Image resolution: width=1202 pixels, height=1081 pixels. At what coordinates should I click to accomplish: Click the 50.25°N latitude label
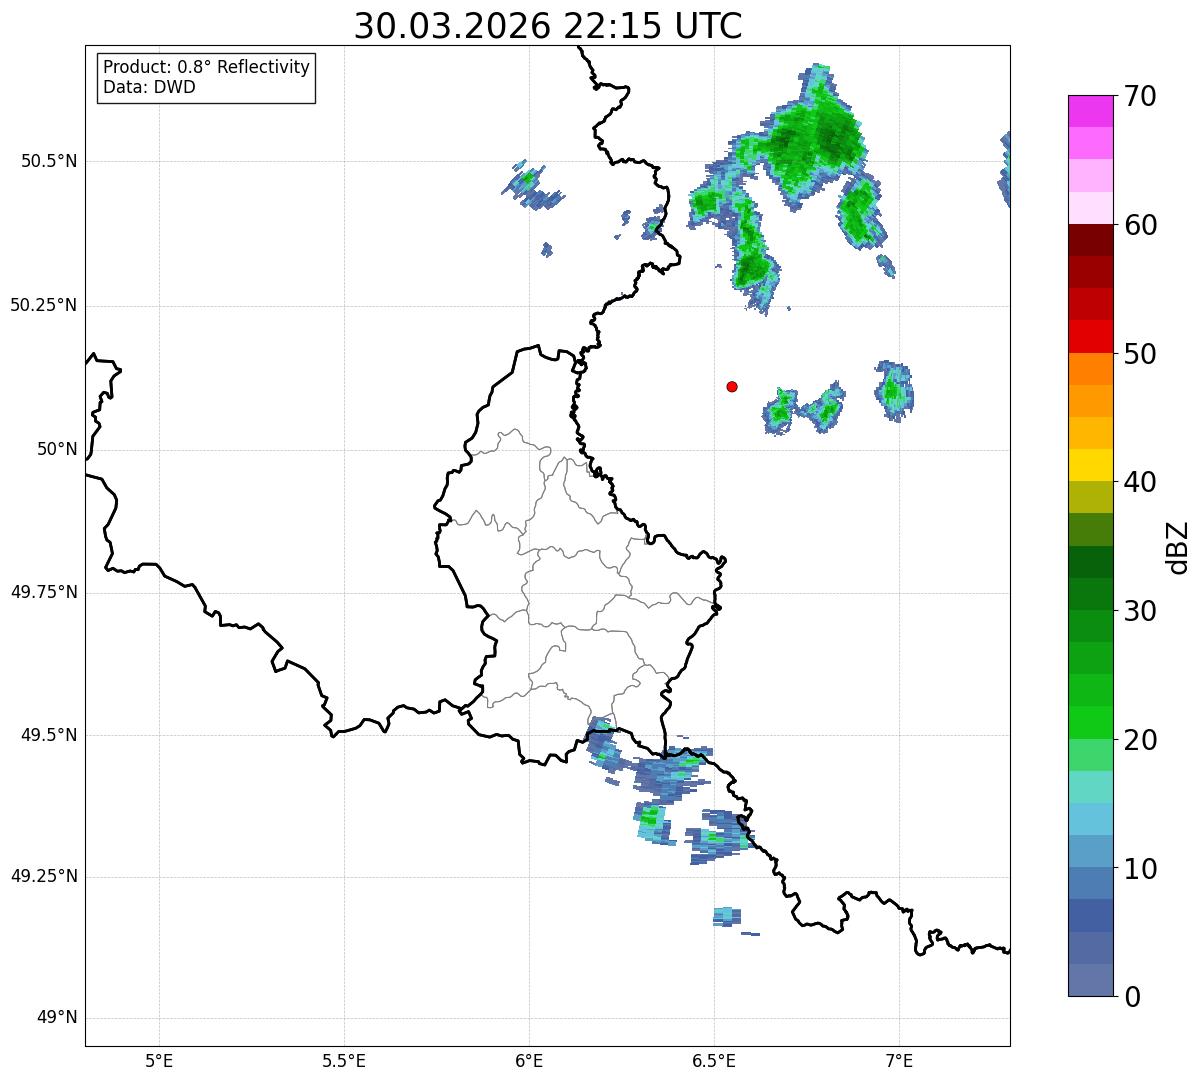(x=43, y=305)
